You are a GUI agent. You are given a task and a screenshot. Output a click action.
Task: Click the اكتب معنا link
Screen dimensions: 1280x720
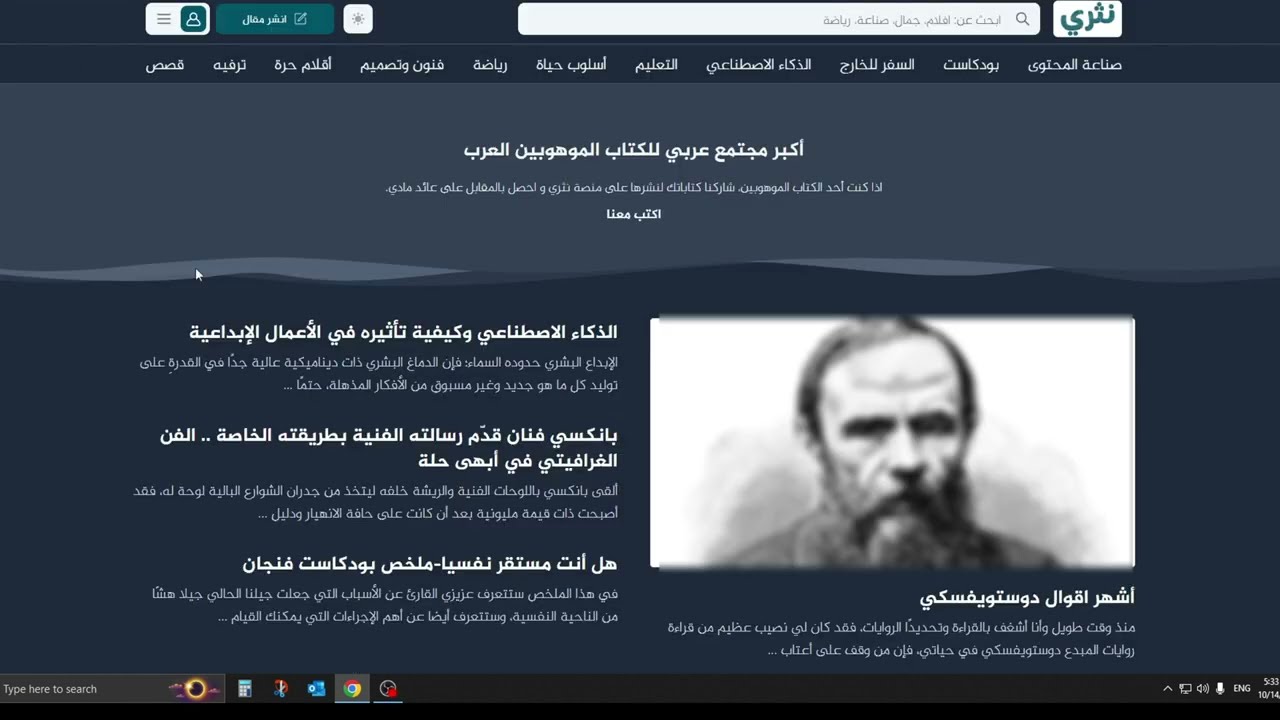634,214
